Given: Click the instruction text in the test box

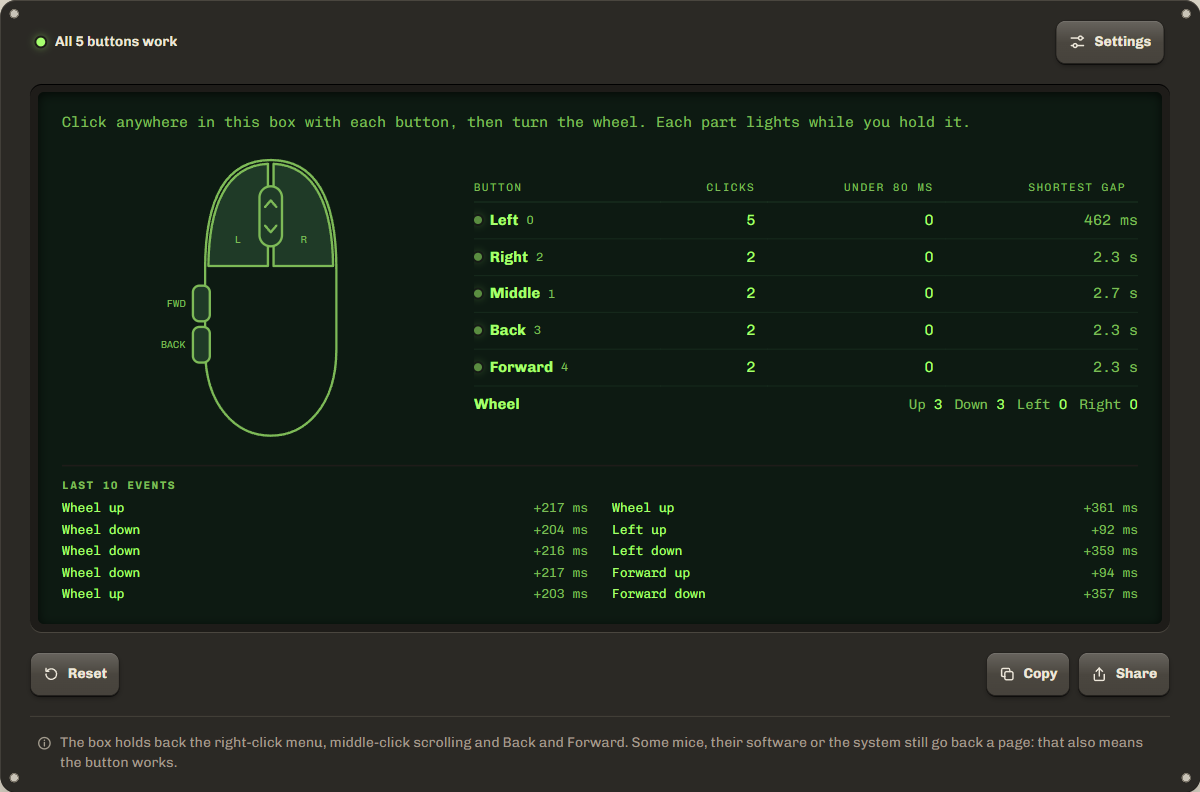Looking at the screenshot, I should tap(516, 122).
